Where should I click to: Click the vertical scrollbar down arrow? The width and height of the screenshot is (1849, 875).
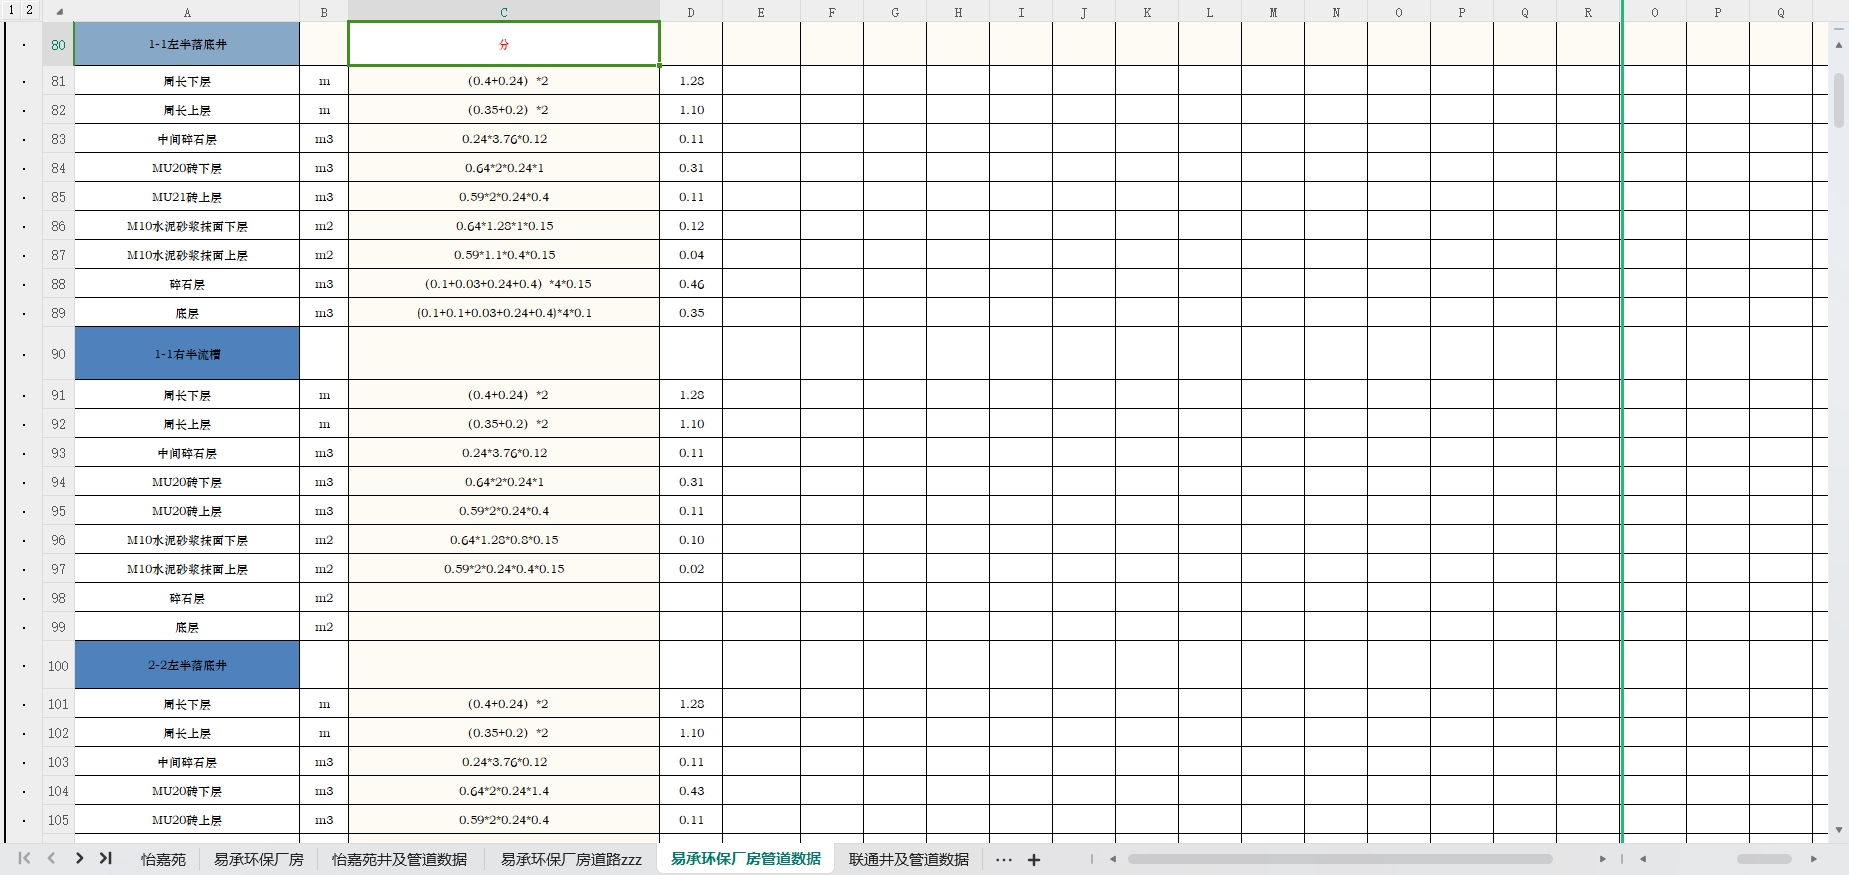pyautogui.click(x=1838, y=830)
